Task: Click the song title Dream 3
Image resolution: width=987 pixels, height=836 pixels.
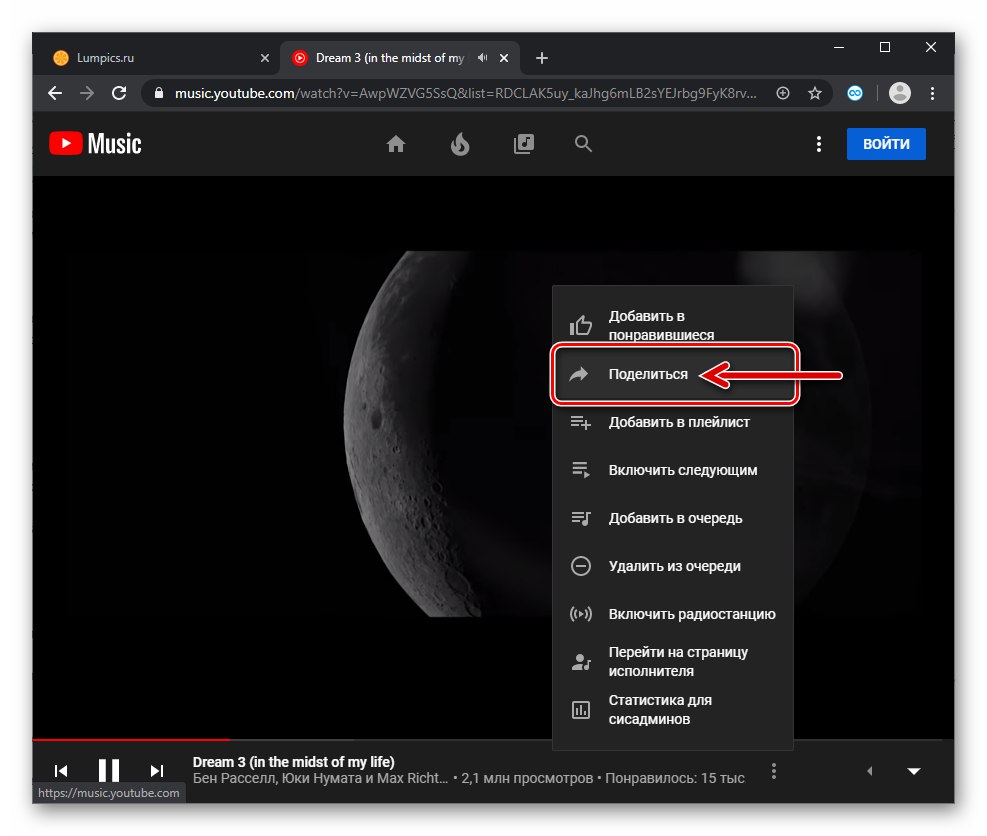Action: click(293, 762)
